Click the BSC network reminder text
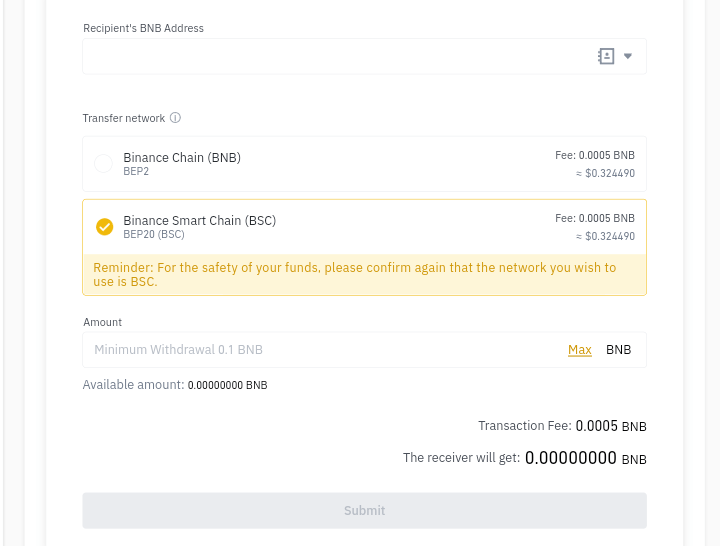Viewport: 720px width, 546px height. 354,275
